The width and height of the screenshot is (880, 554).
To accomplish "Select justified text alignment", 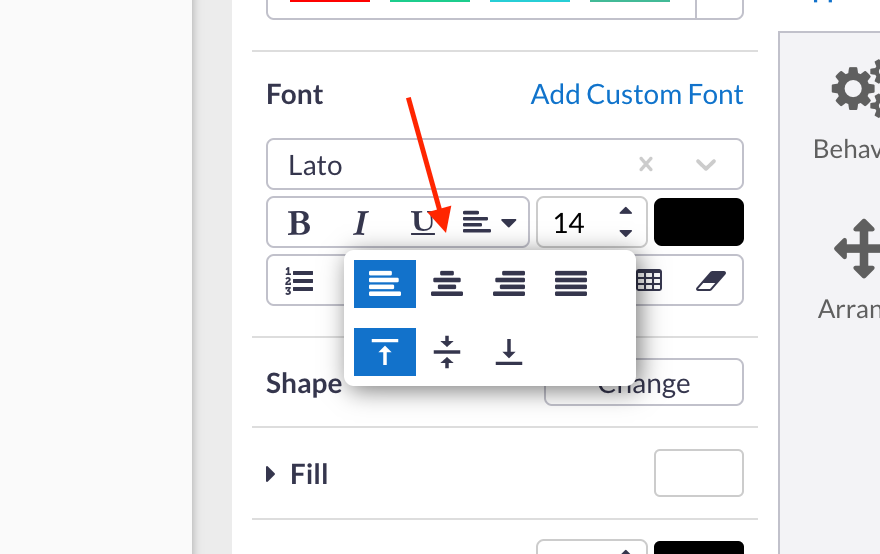I will click(571, 284).
